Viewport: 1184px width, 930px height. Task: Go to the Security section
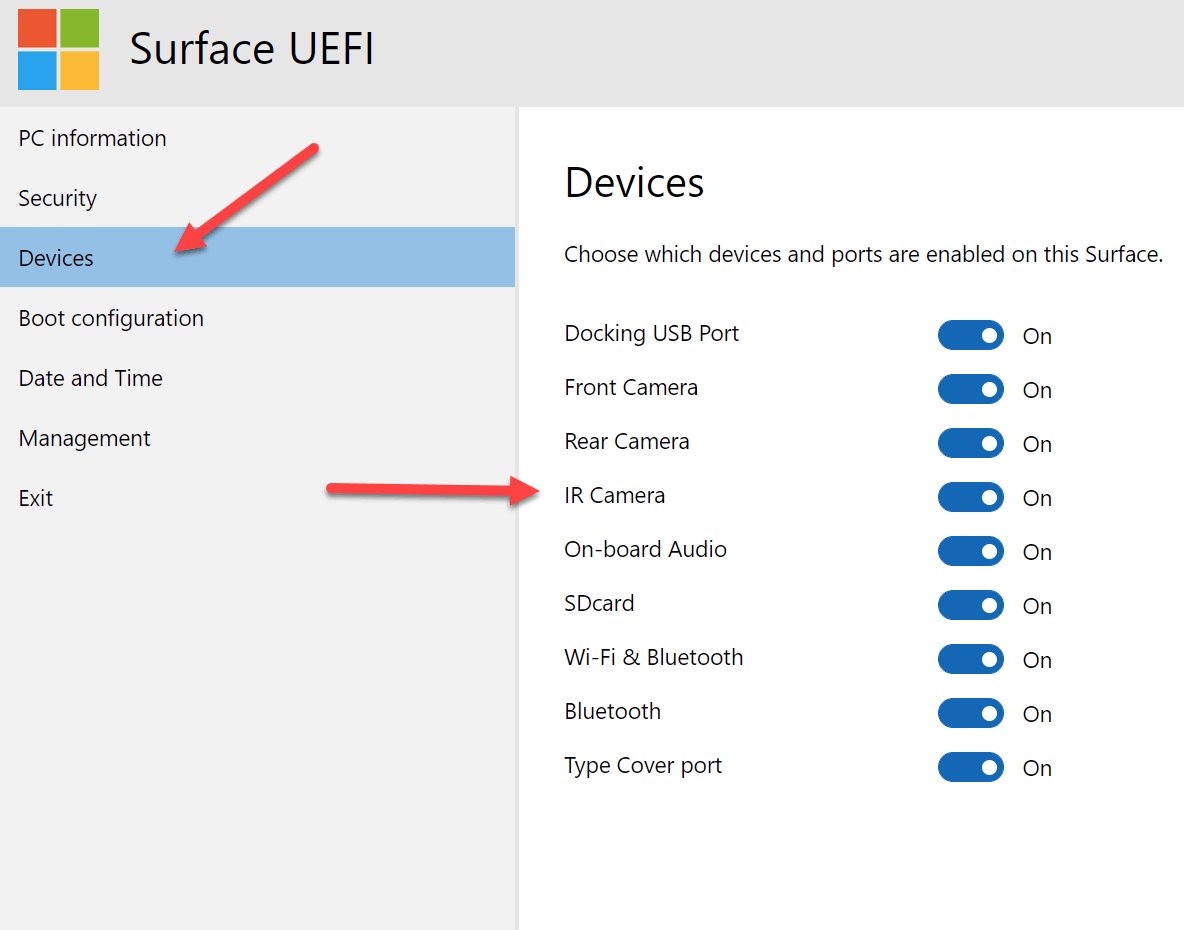coord(57,198)
